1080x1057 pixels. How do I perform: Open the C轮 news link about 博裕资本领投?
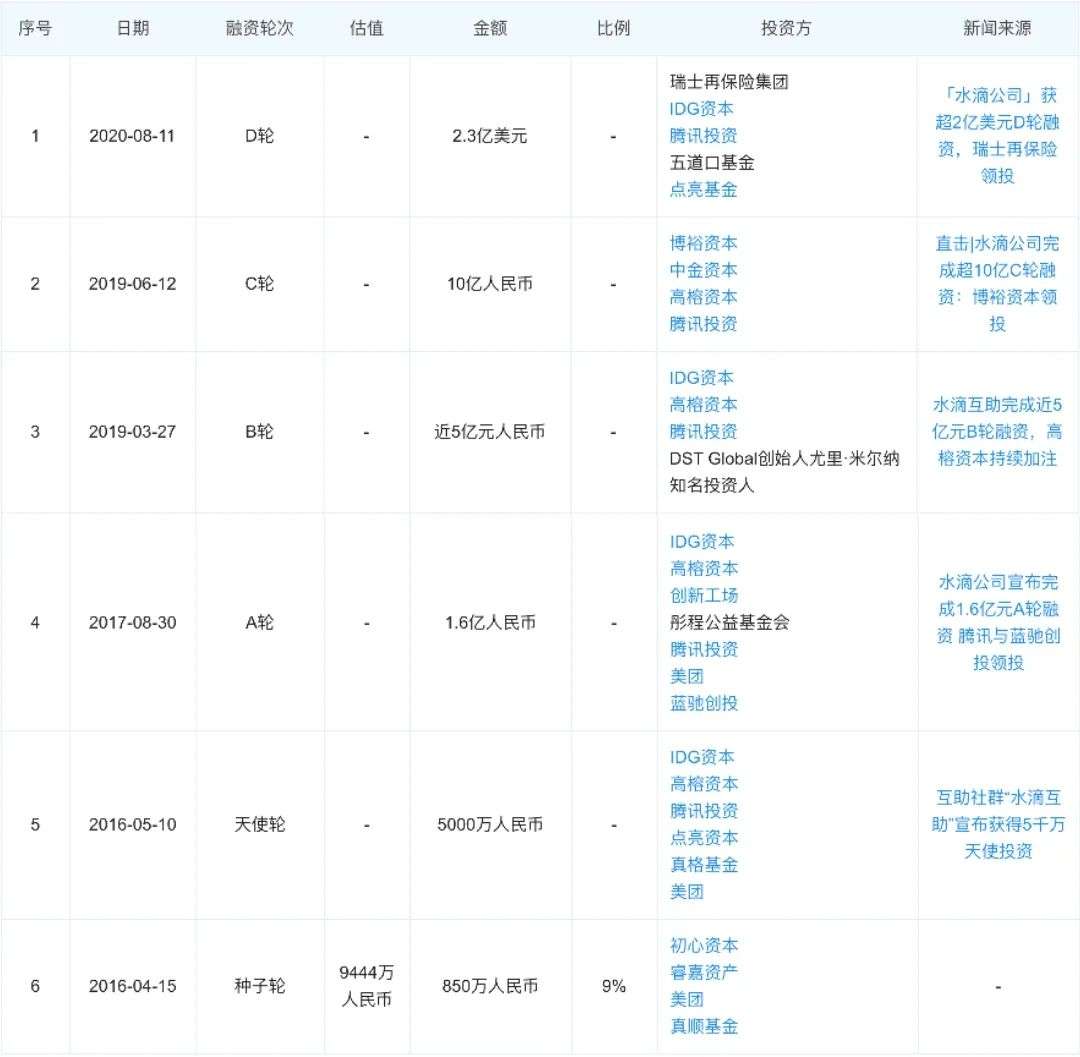[997, 284]
